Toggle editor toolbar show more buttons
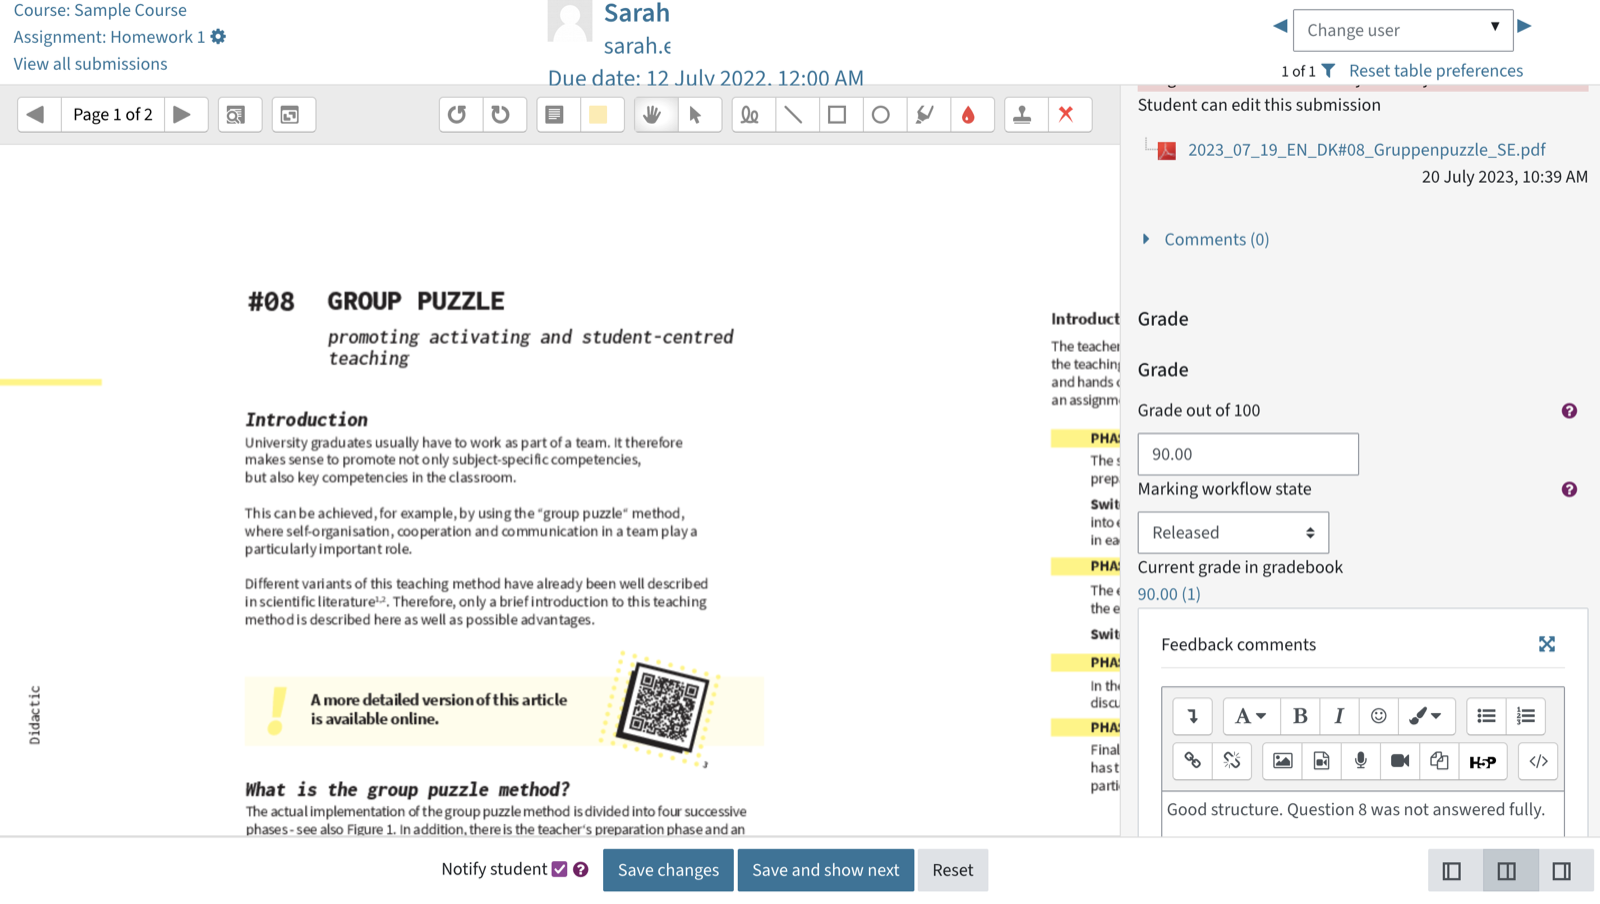The height and width of the screenshot is (904, 1600). (1192, 716)
